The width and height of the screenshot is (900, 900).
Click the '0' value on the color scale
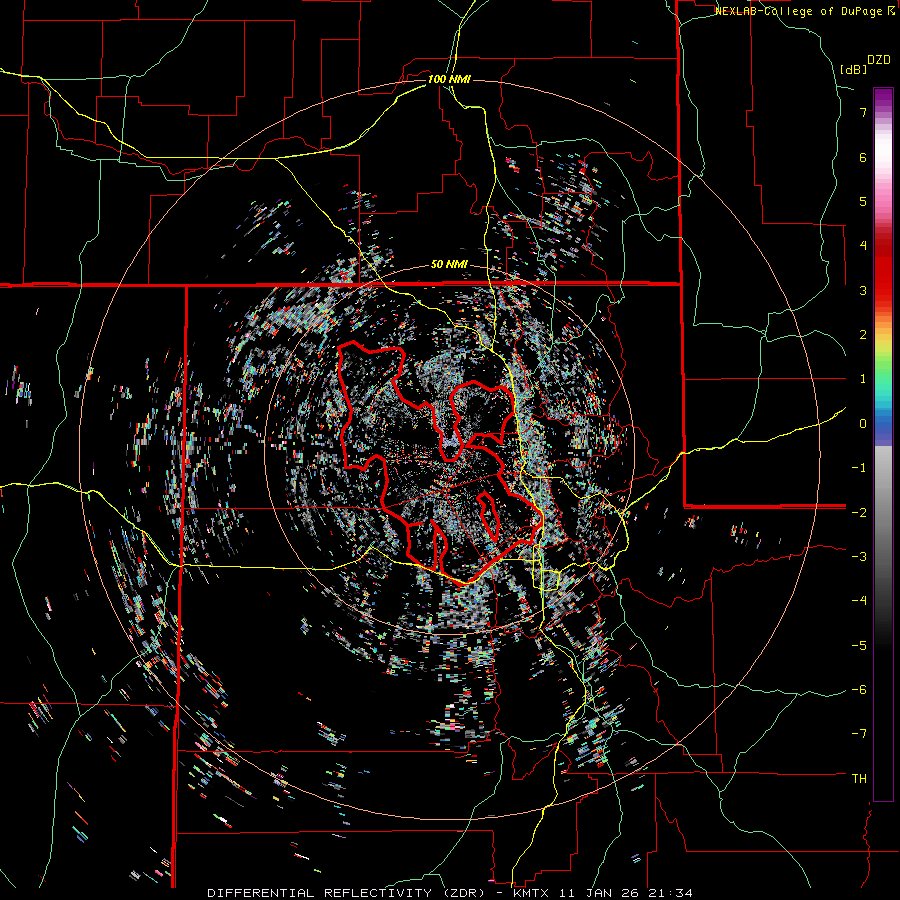[x=863, y=424]
